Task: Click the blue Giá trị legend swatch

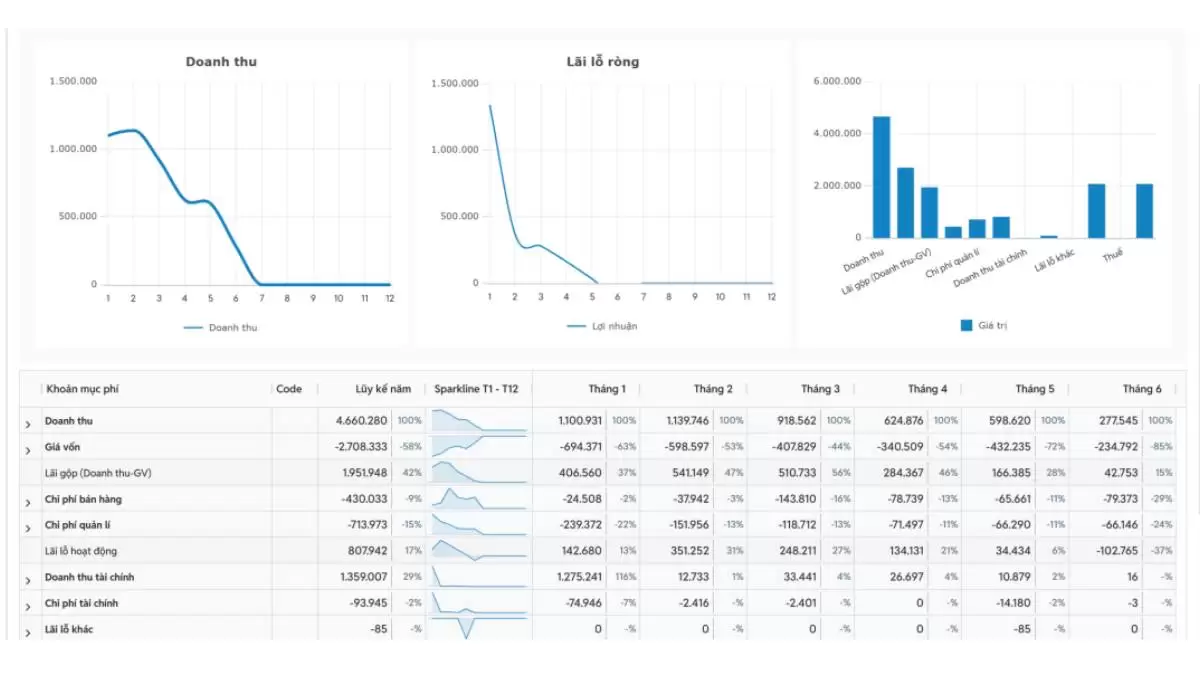Action: [x=966, y=325]
